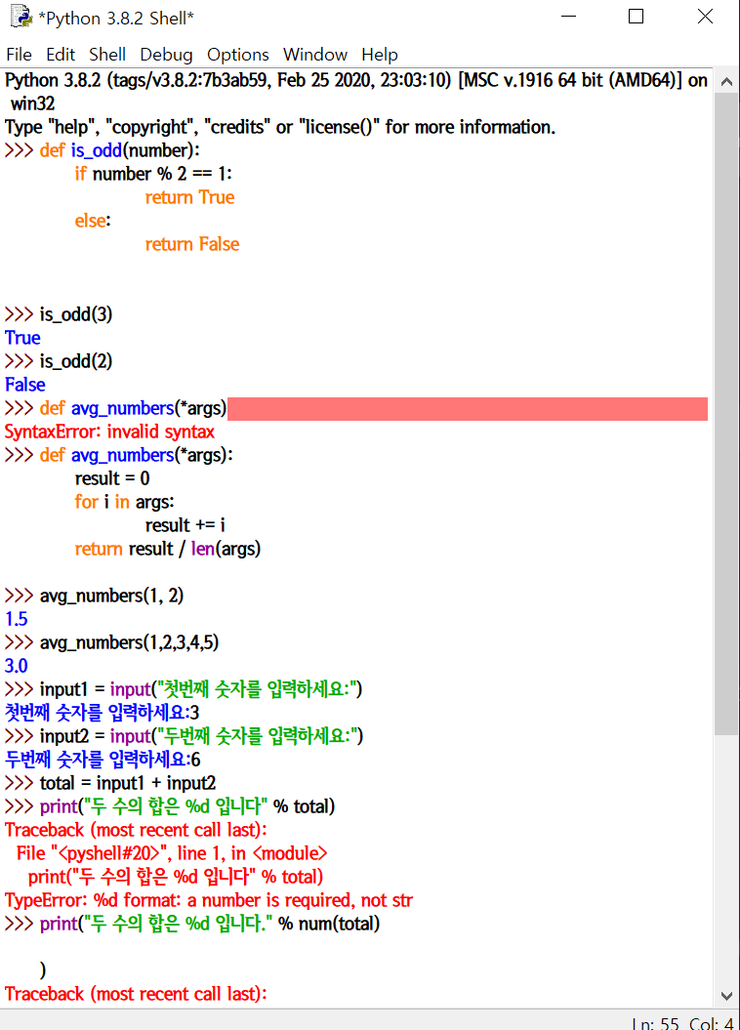Click the 'return False' line
740x1030 pixels.
(192, 244)
